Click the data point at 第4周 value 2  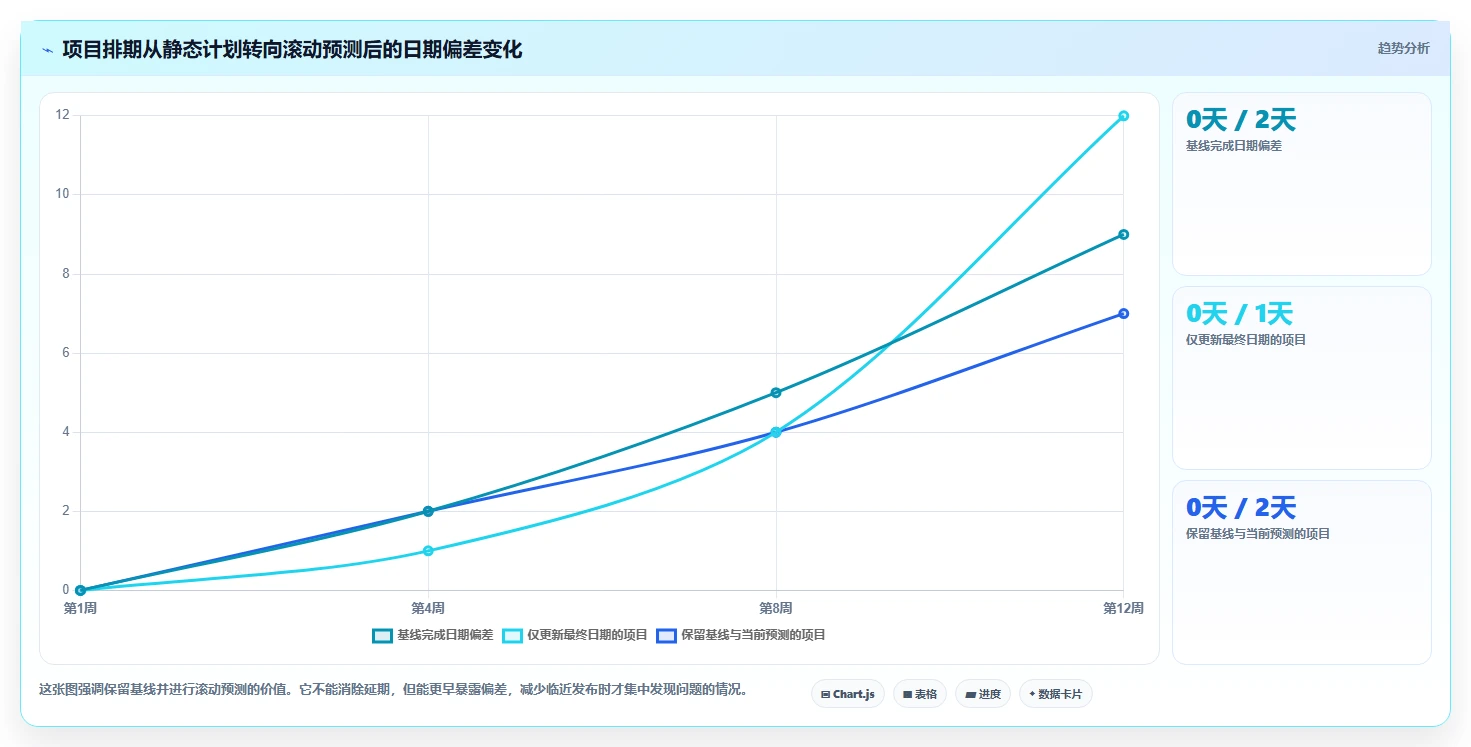[x=428, y=511]
